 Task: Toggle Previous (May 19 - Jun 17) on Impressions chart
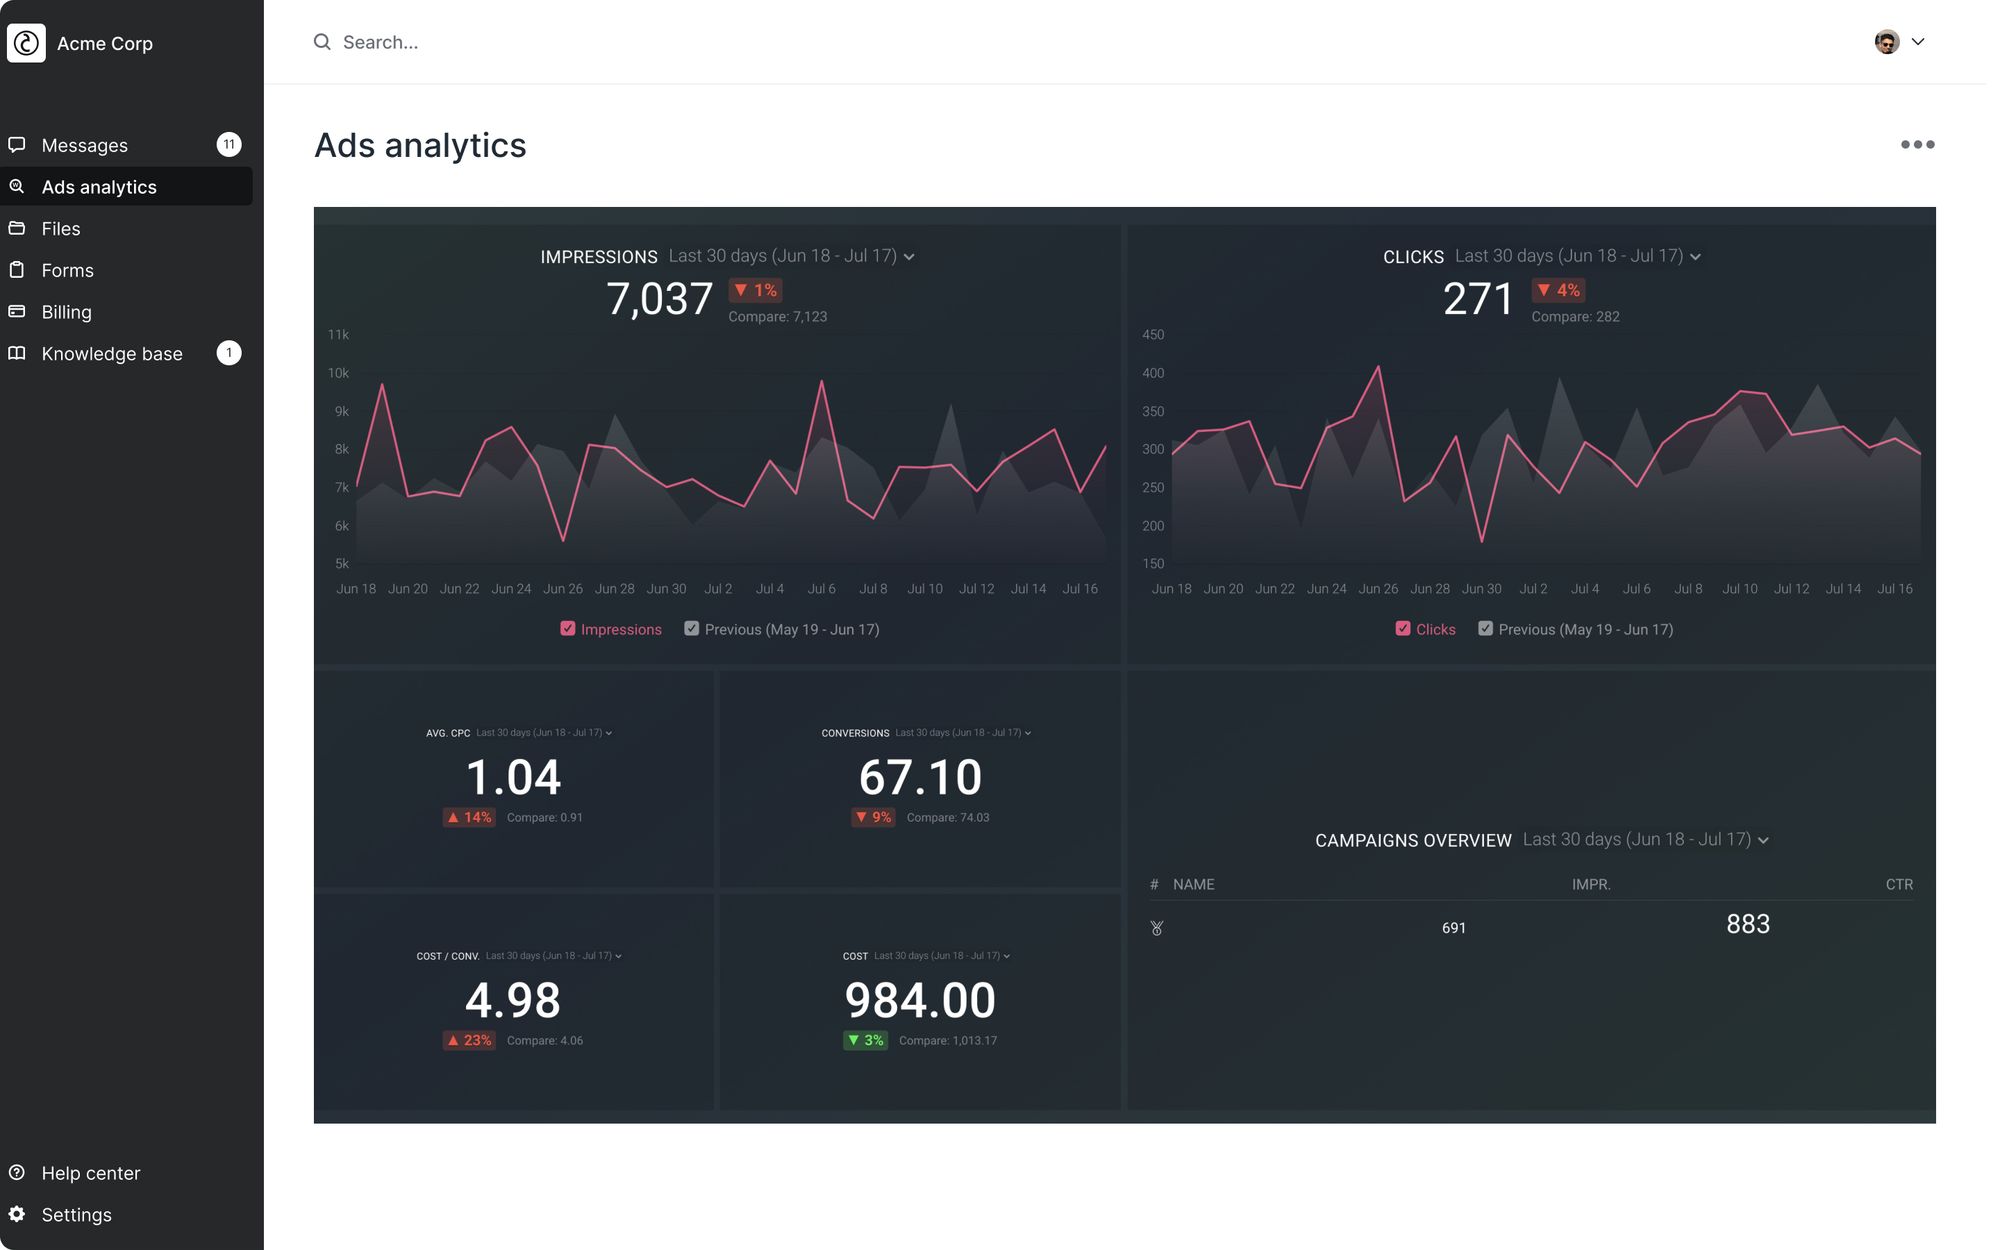690,629
